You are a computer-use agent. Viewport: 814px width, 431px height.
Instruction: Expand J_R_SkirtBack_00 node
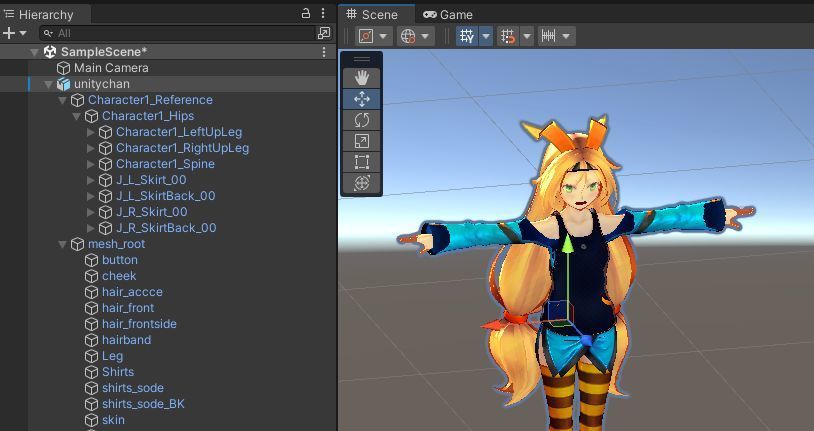tap(90, 228)
